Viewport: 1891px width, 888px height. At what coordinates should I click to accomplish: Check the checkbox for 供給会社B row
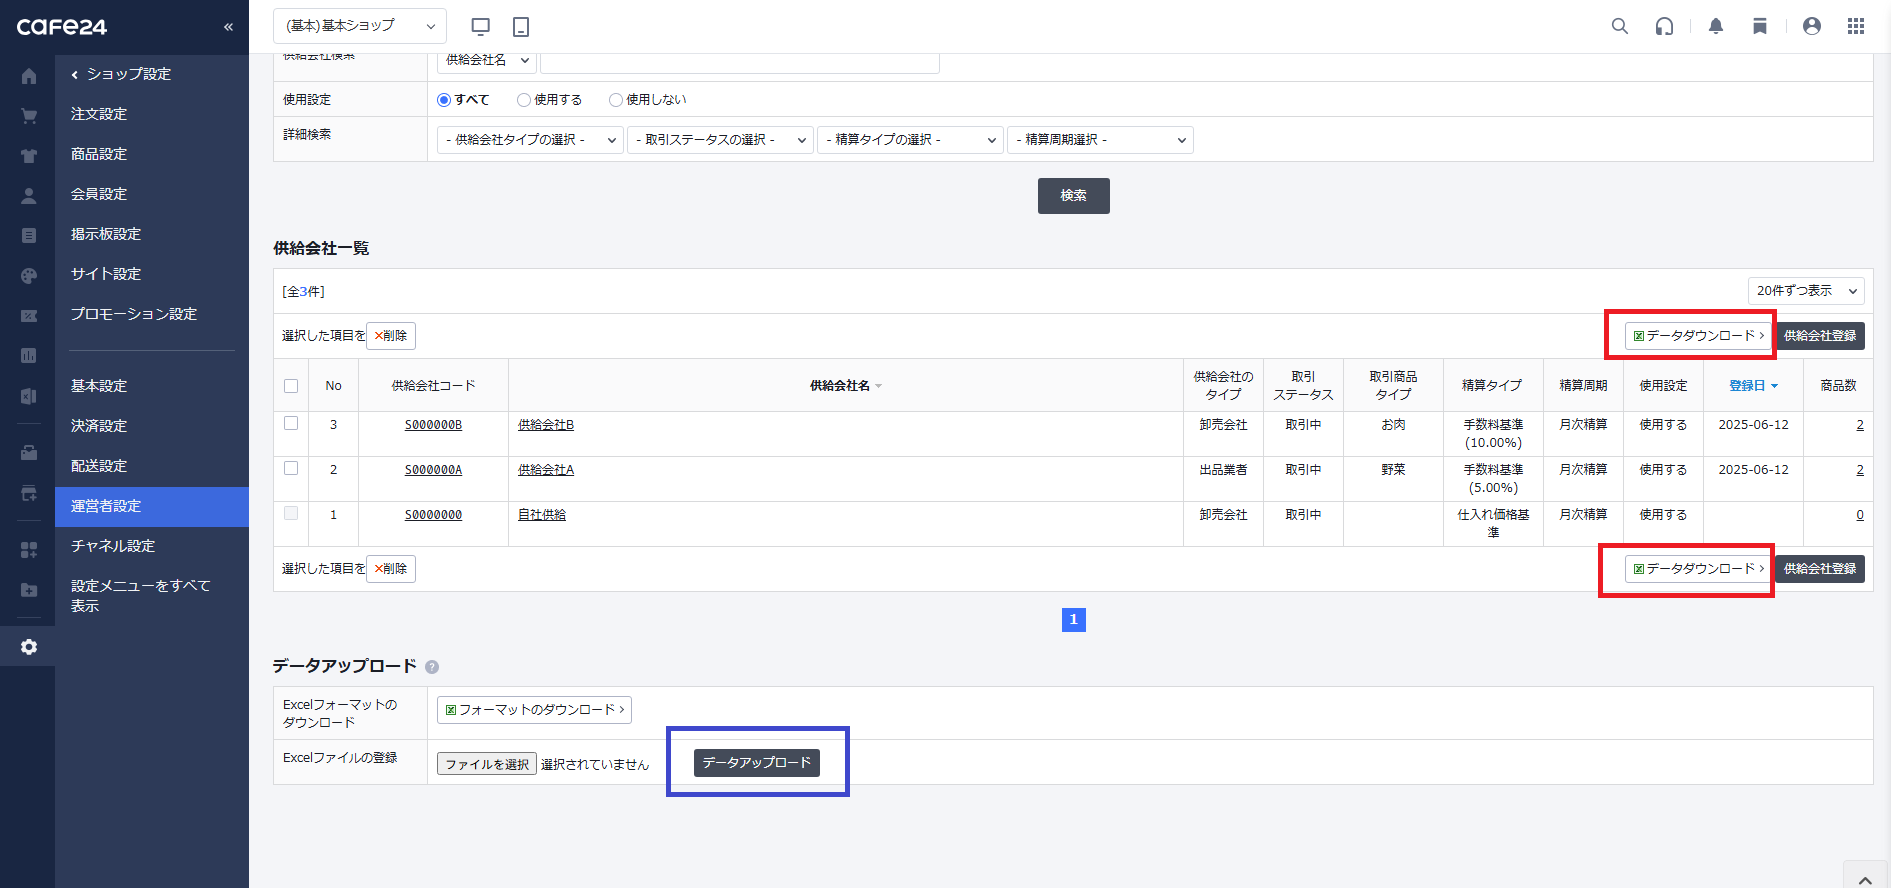pos(291,423)
